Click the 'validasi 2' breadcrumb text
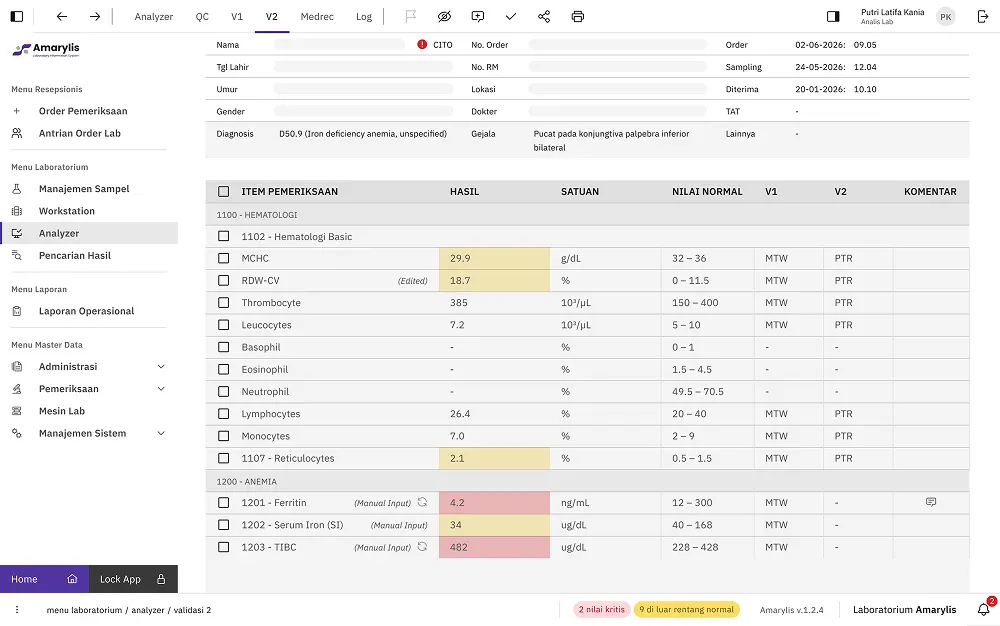The image size is (1000, 626). (x=193, y=610)
